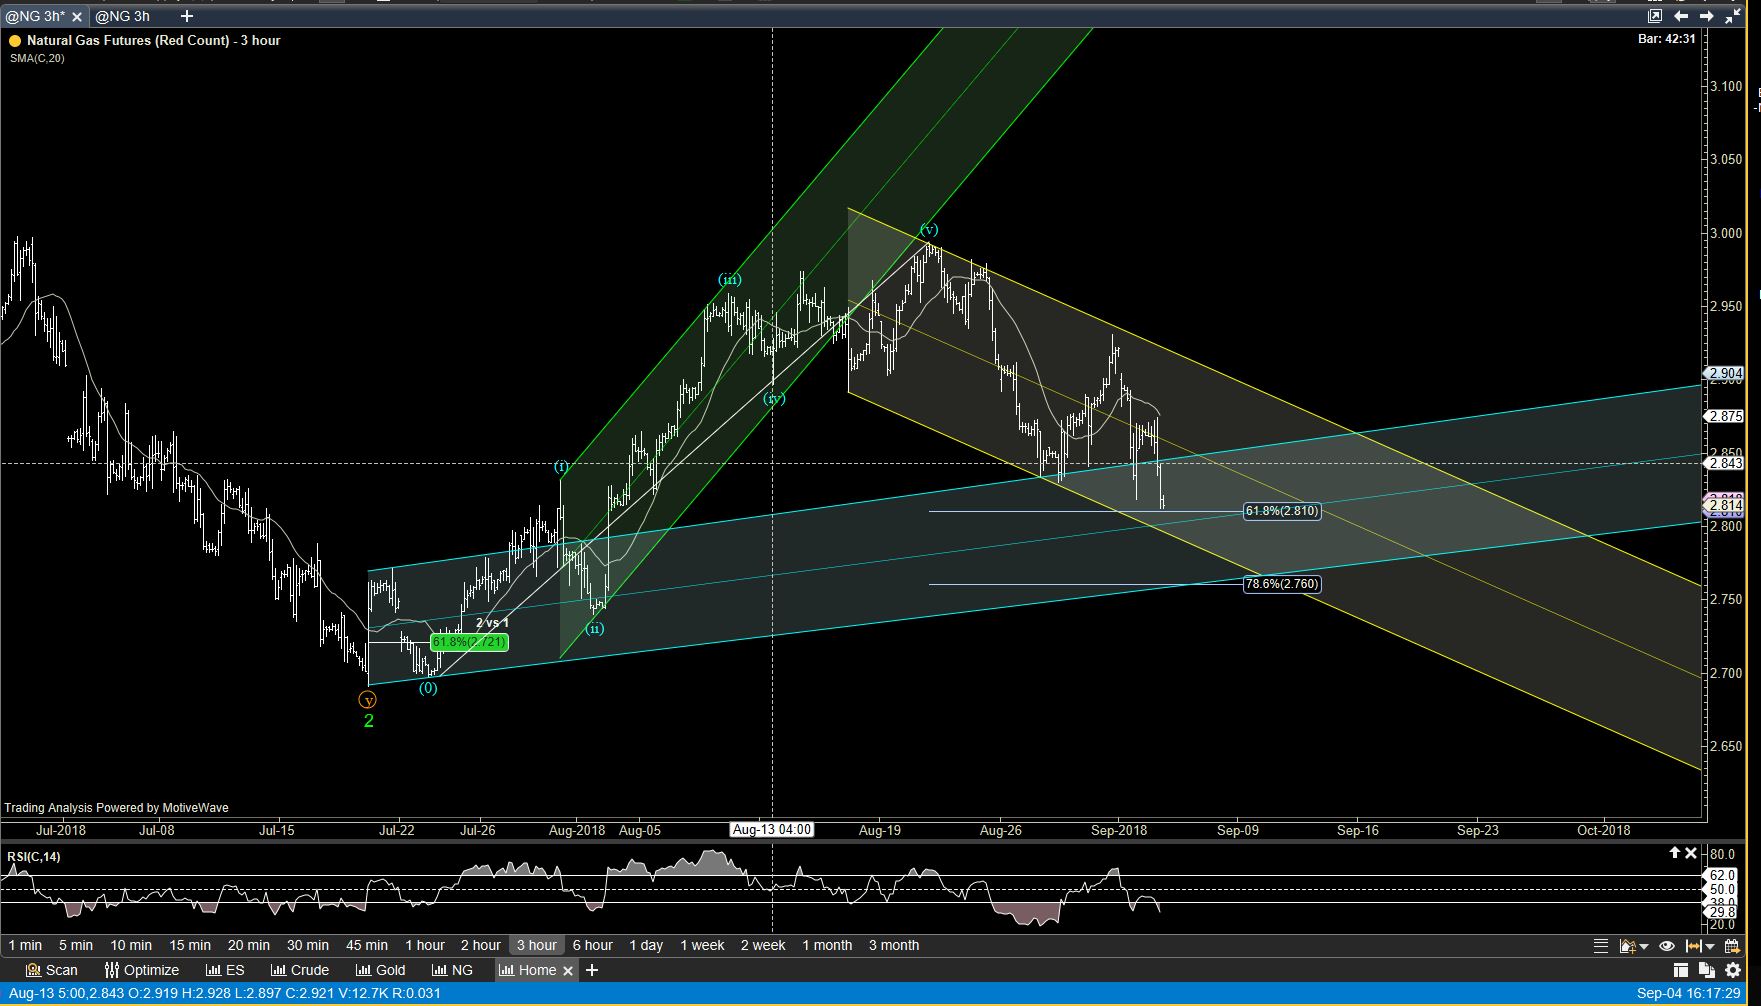Go to previous chart with left arrow

coord(1681,16)
